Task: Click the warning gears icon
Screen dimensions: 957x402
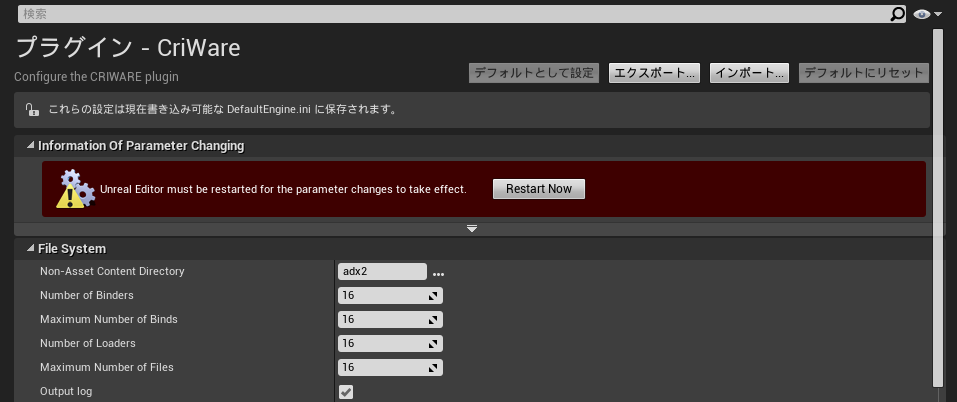Action: pos(76,189)
